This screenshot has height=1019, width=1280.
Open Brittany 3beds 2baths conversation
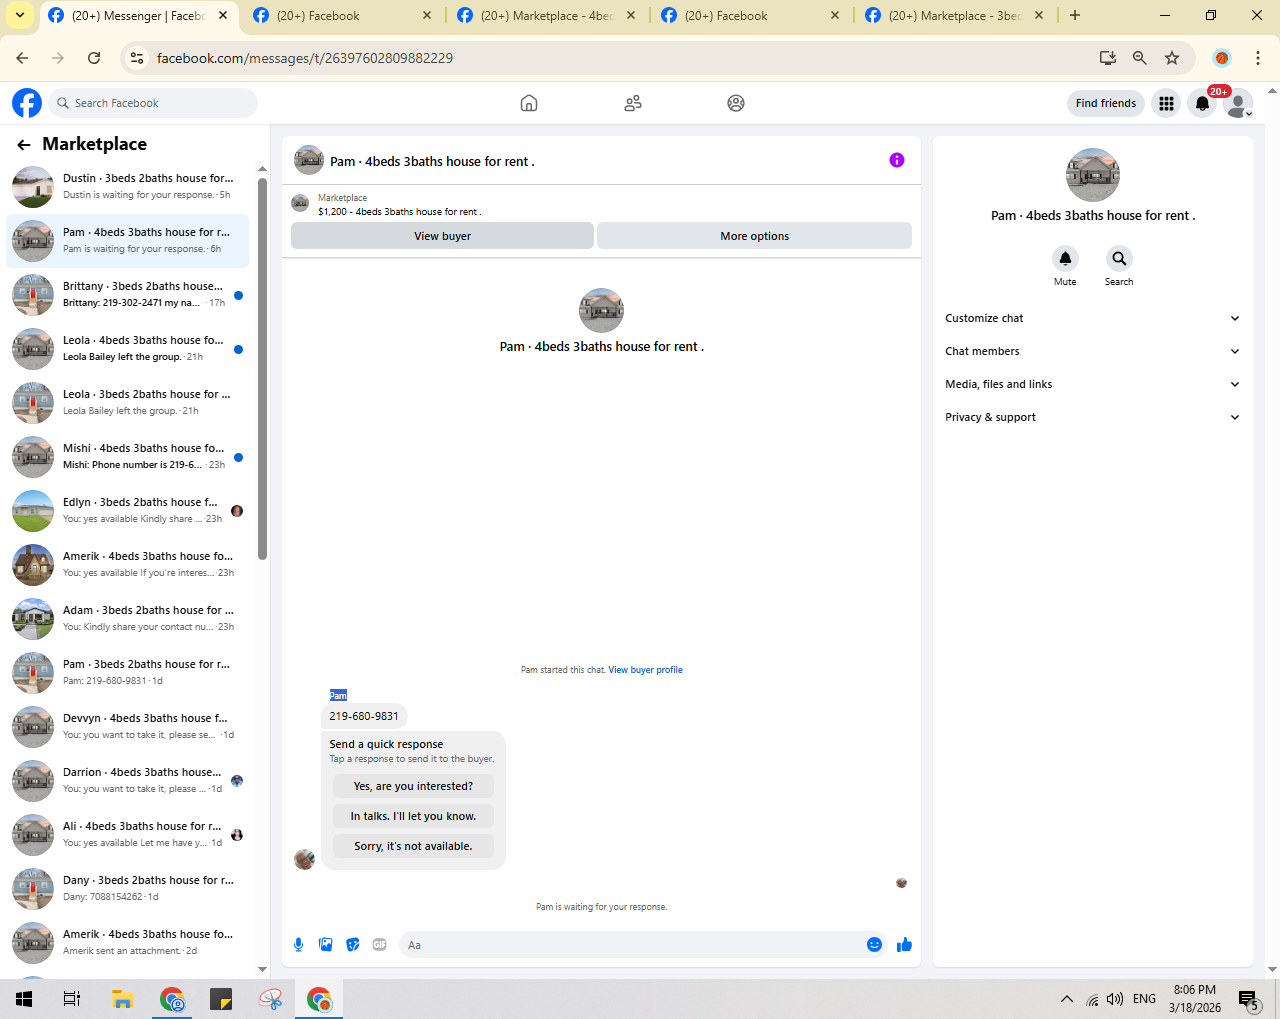click(128, 294)
